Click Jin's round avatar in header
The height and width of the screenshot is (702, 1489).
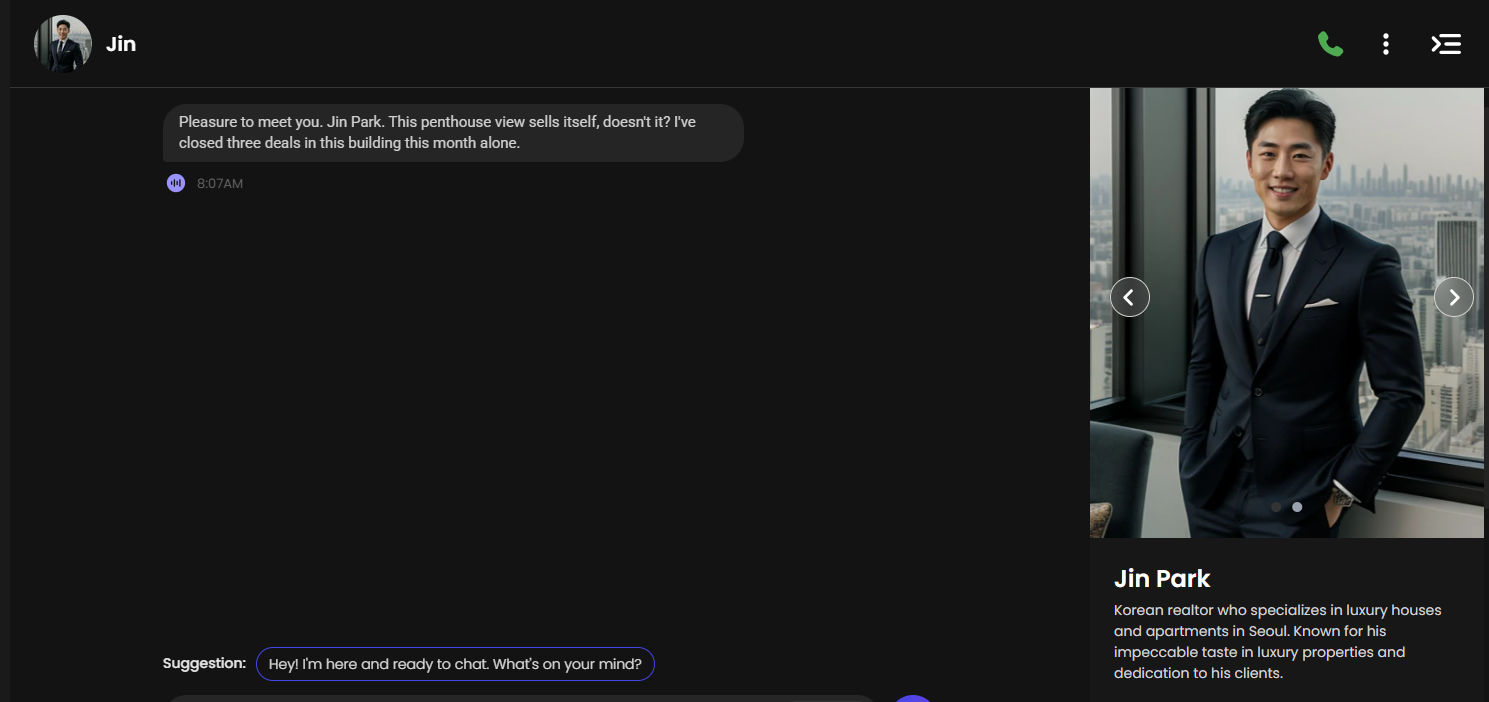(63, 44)
